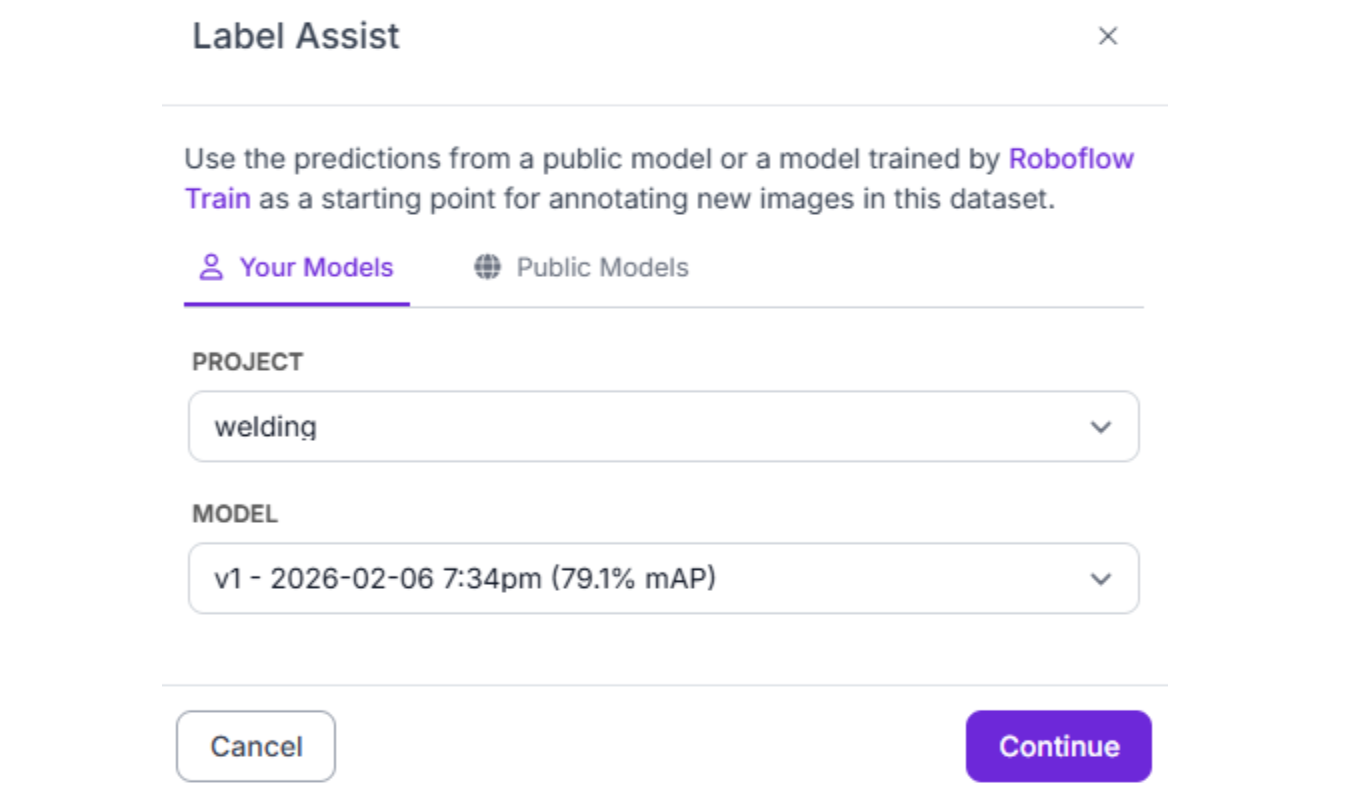The image size is (1368, 798).
Task: Click the 'Label Assist' dialog title
Action: (296, 37)
